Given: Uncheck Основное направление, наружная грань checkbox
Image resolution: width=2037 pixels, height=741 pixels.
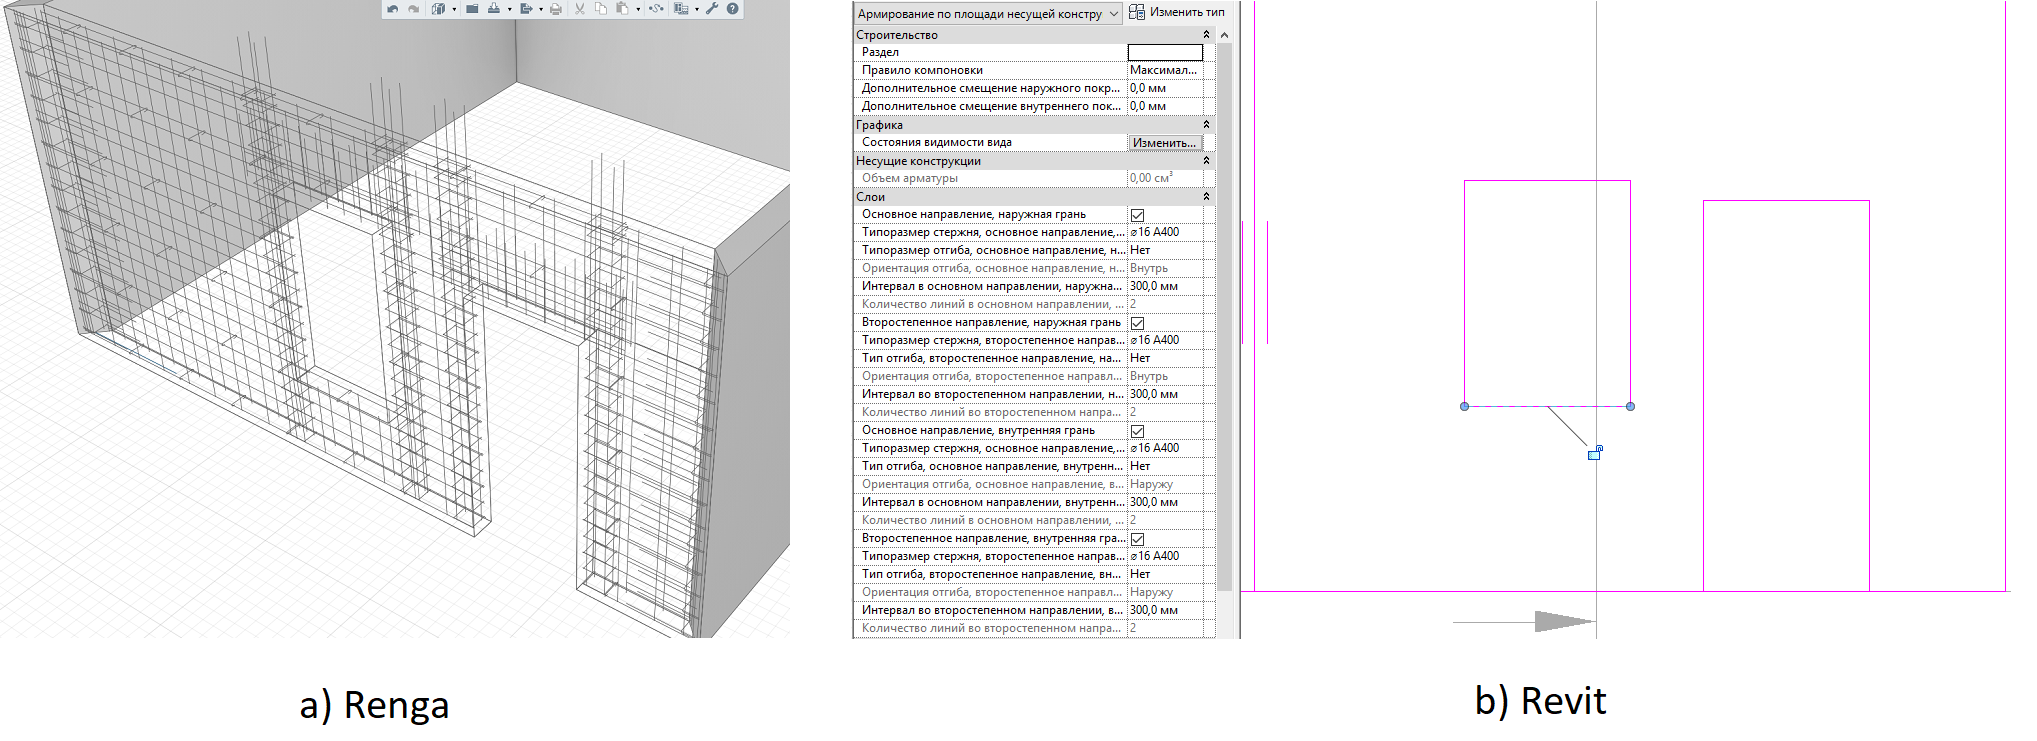Looking at the screenshot, I should pos(1137,215).
